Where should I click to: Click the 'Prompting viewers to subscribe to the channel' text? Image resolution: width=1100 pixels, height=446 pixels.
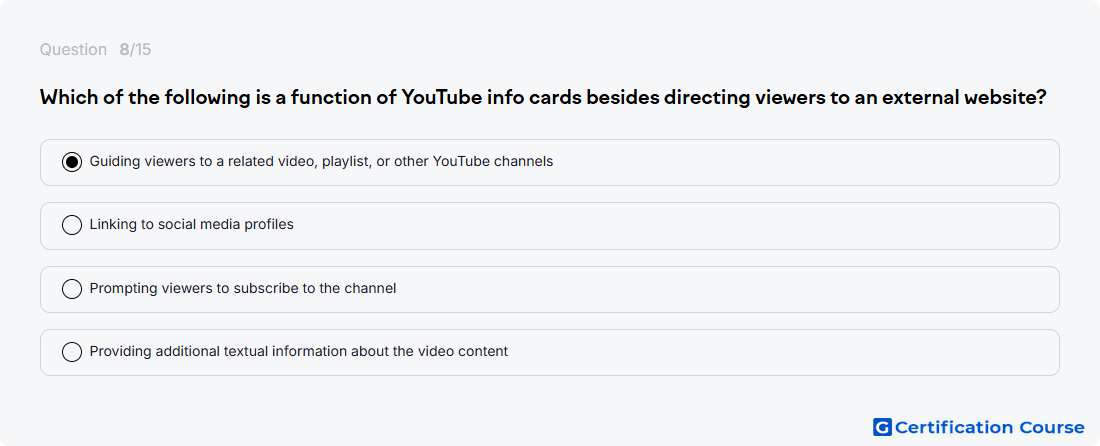click(x=243, y=289)
